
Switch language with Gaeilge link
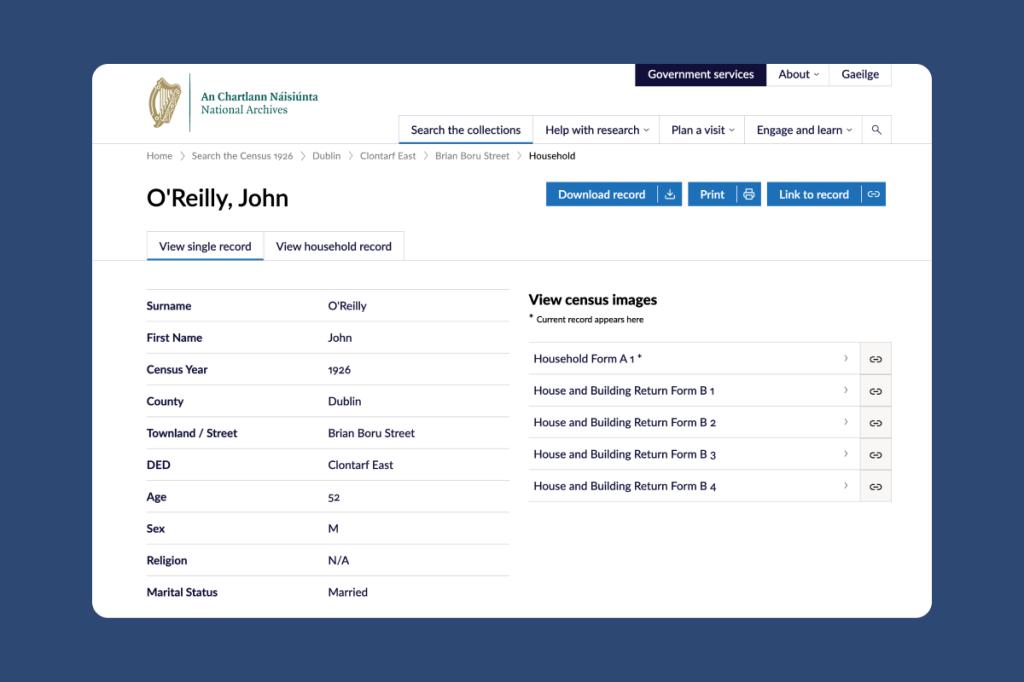[x=860, y=74]
